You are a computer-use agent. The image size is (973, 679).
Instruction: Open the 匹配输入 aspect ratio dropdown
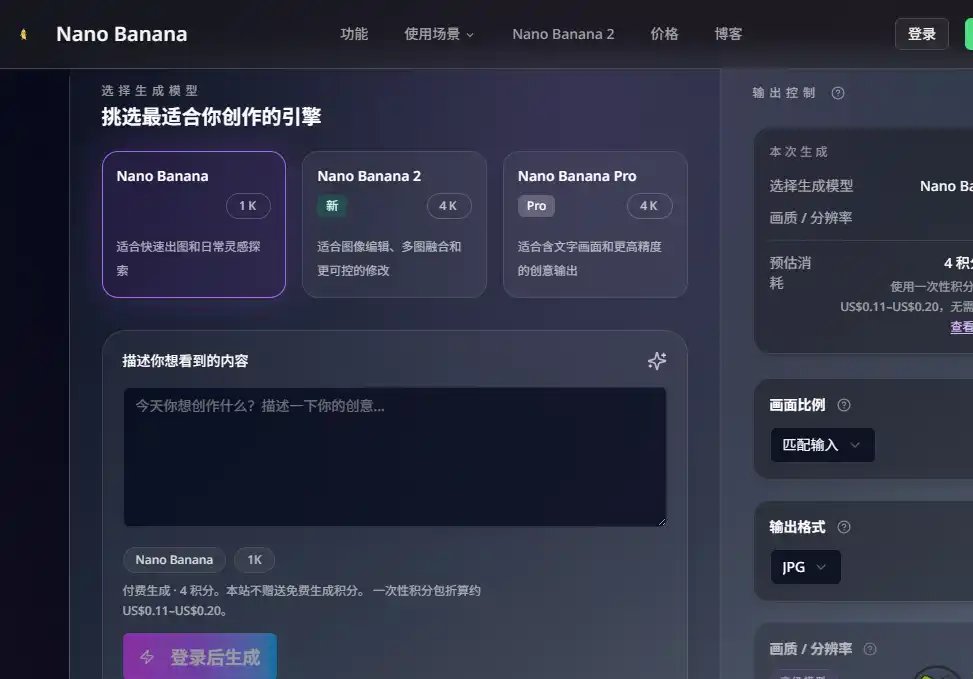[x=822, y=445]
